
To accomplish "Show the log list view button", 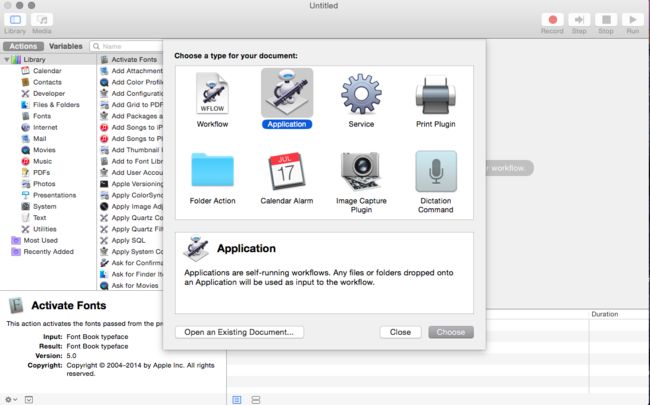I will (237, 400).
